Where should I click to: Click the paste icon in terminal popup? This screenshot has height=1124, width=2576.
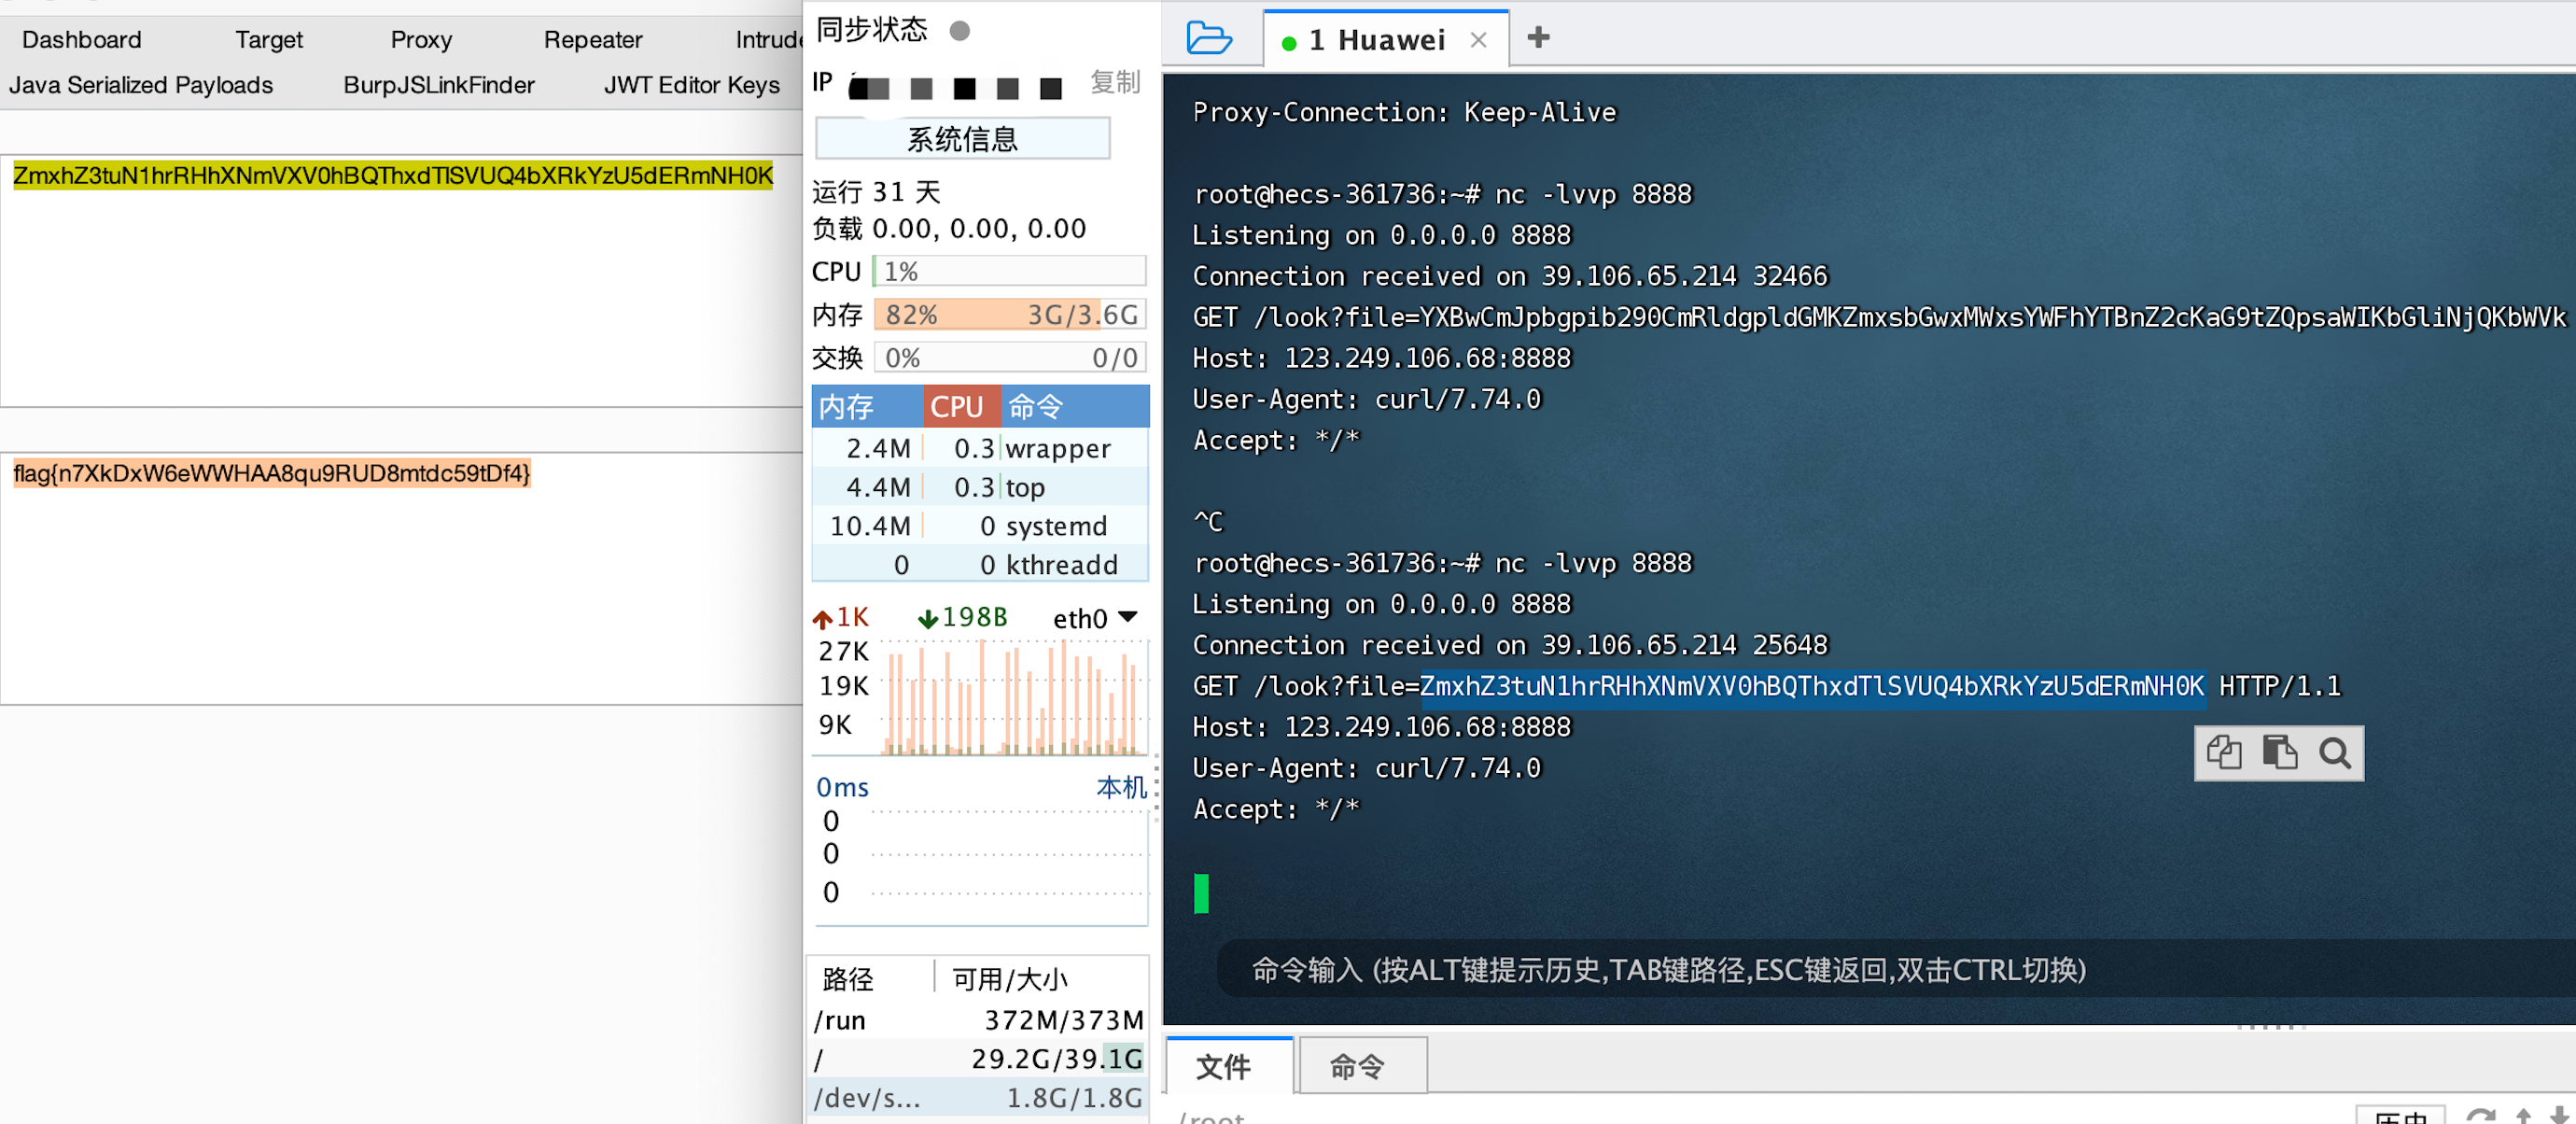coord(2279,752)
